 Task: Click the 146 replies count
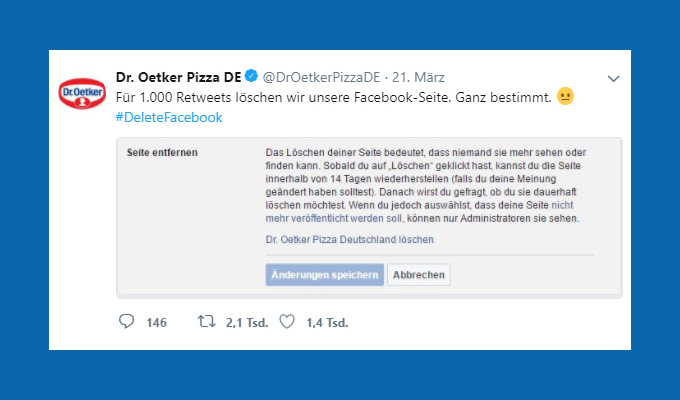[x=156, y=322]
